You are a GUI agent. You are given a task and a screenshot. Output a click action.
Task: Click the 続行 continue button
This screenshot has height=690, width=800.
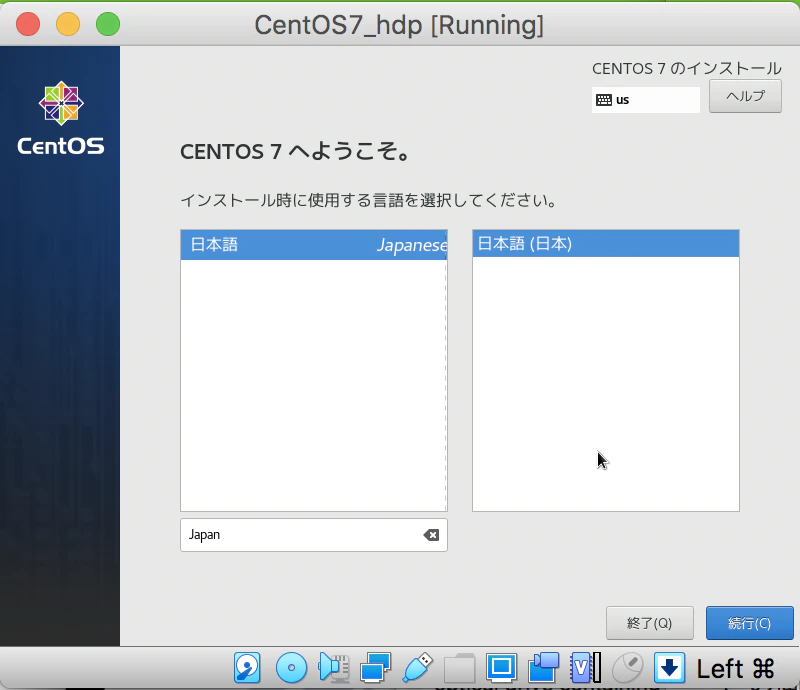(x=749, y=623)
